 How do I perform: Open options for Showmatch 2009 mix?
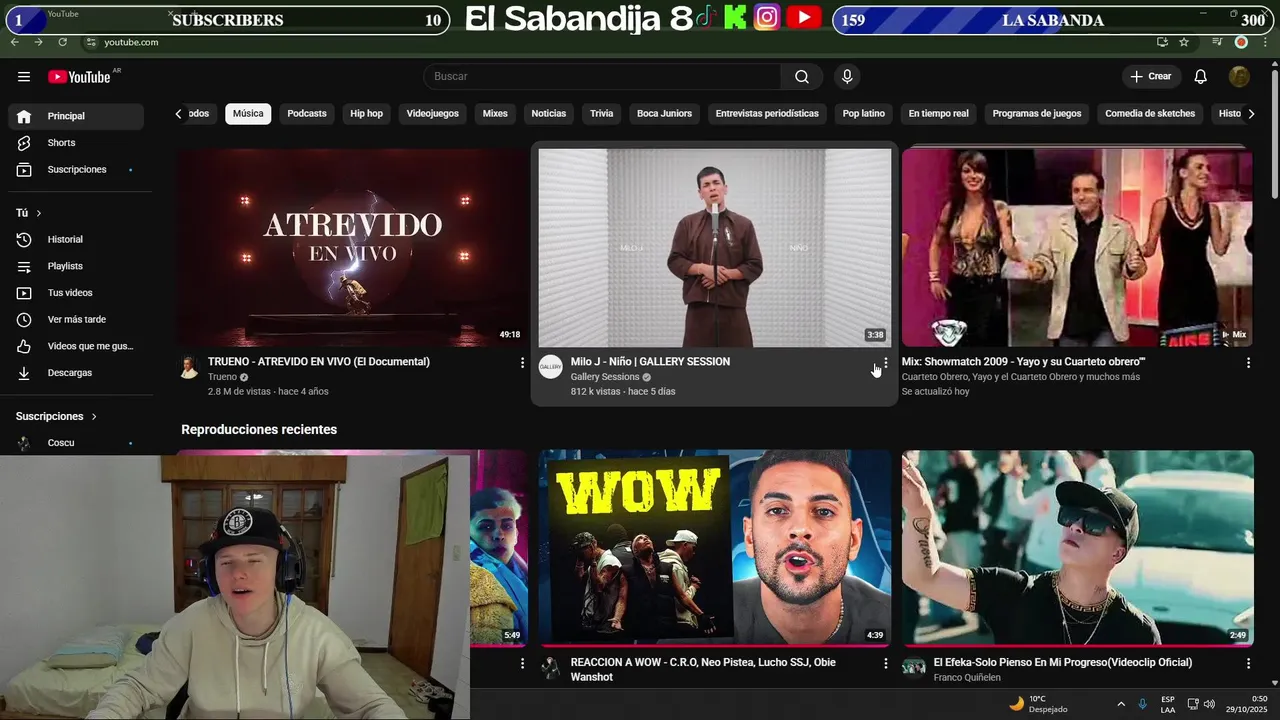[1248, 363]
